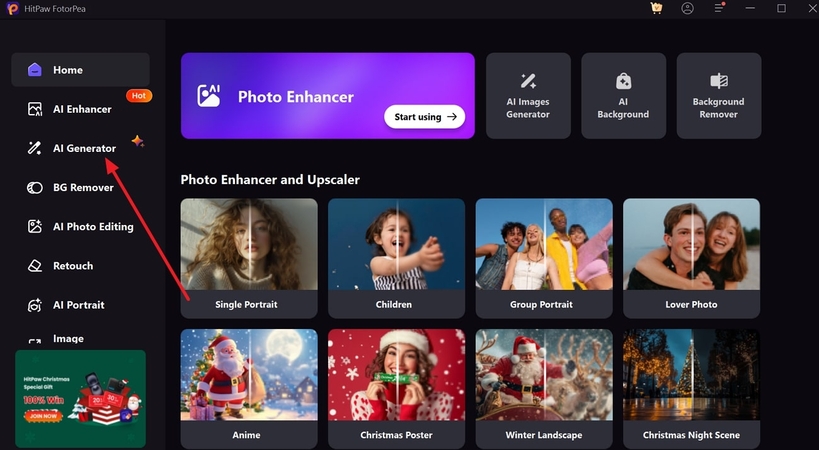Click the AI Photo Editing sidebar icon
This screenshot has width=819, height=450.
tap(34, 227)
